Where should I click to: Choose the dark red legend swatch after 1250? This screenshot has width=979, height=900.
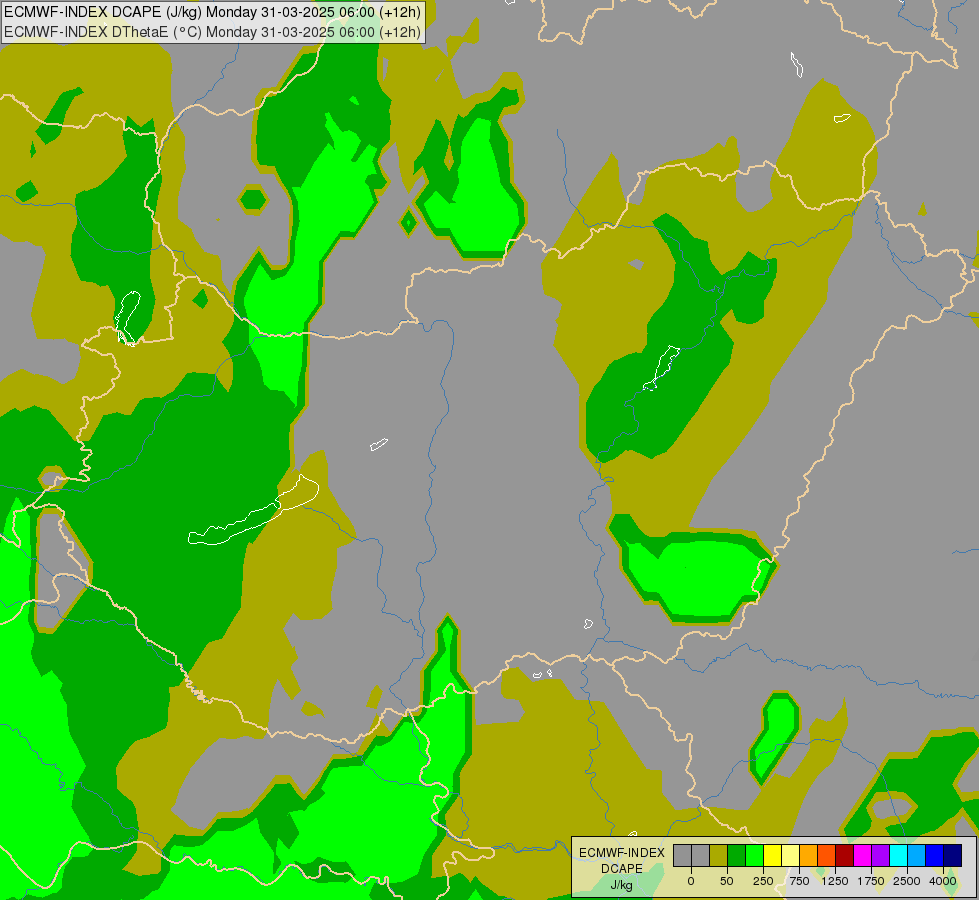click(845, 855)
